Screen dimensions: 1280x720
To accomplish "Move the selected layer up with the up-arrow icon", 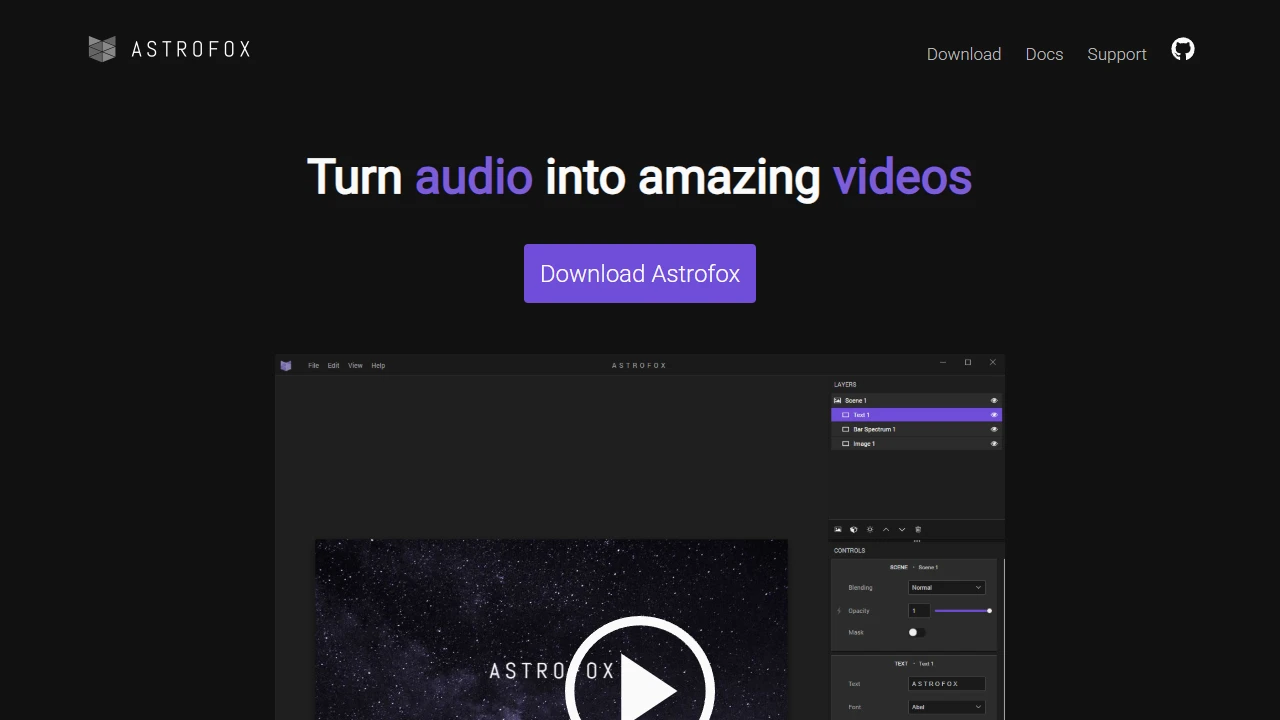I will [886, 529].
